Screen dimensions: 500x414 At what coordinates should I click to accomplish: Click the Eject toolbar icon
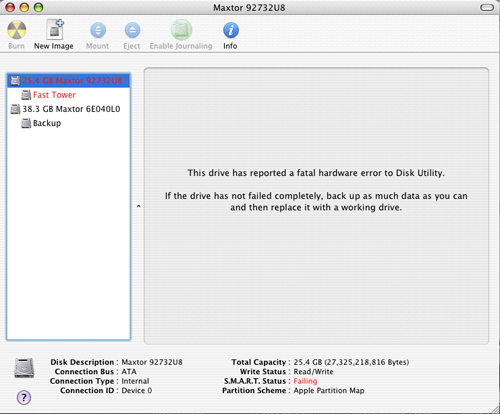pyautogui.click(x=132, y=30)
